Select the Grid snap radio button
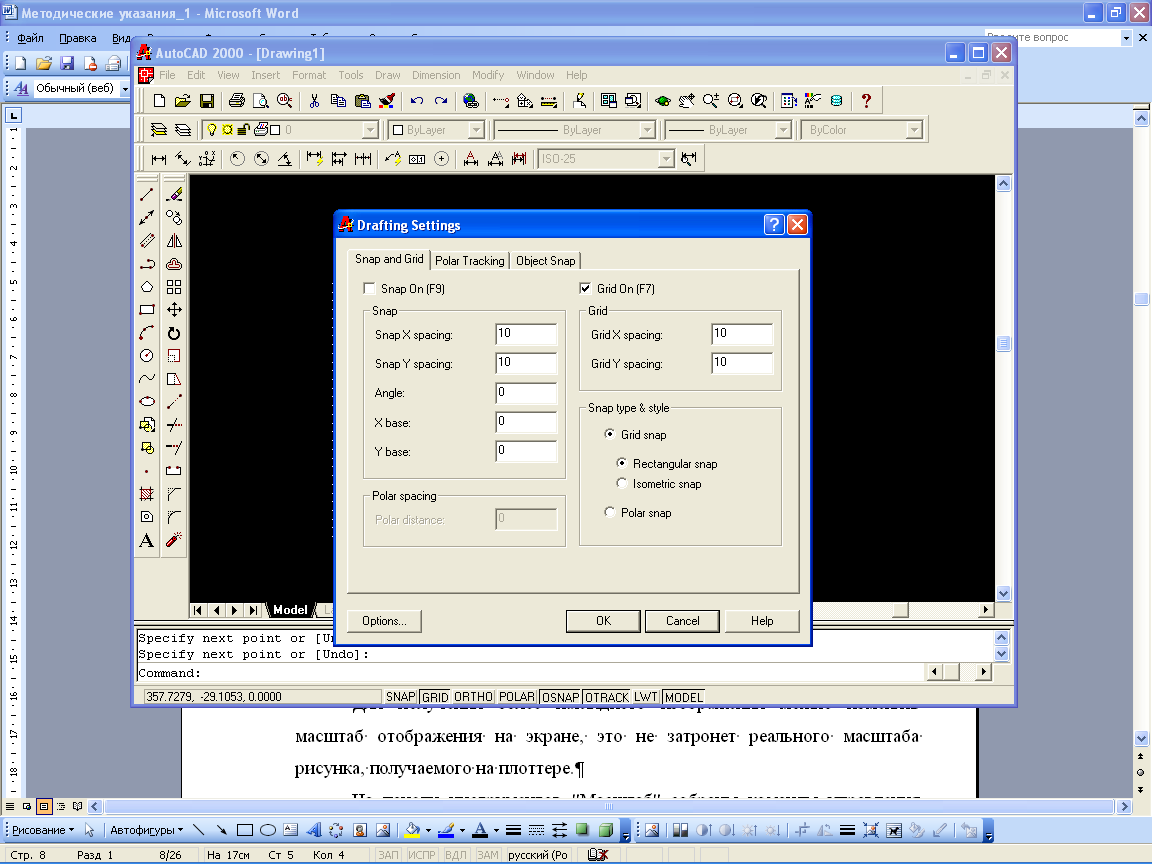1152x864 pixels. pos(609,434)
